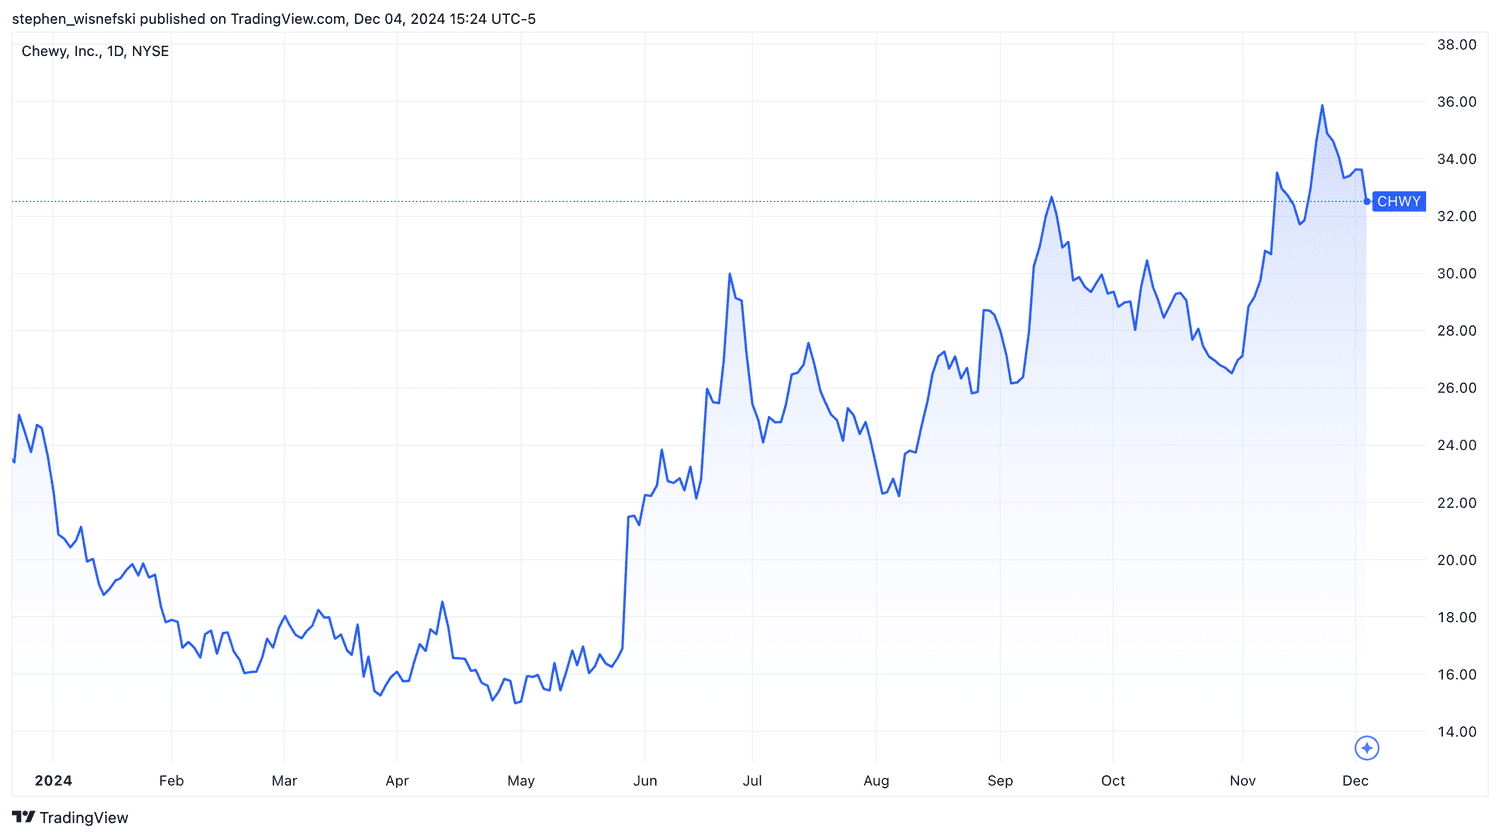Click the 16.00 price axis label
1500x838 pixels.
1457,674
